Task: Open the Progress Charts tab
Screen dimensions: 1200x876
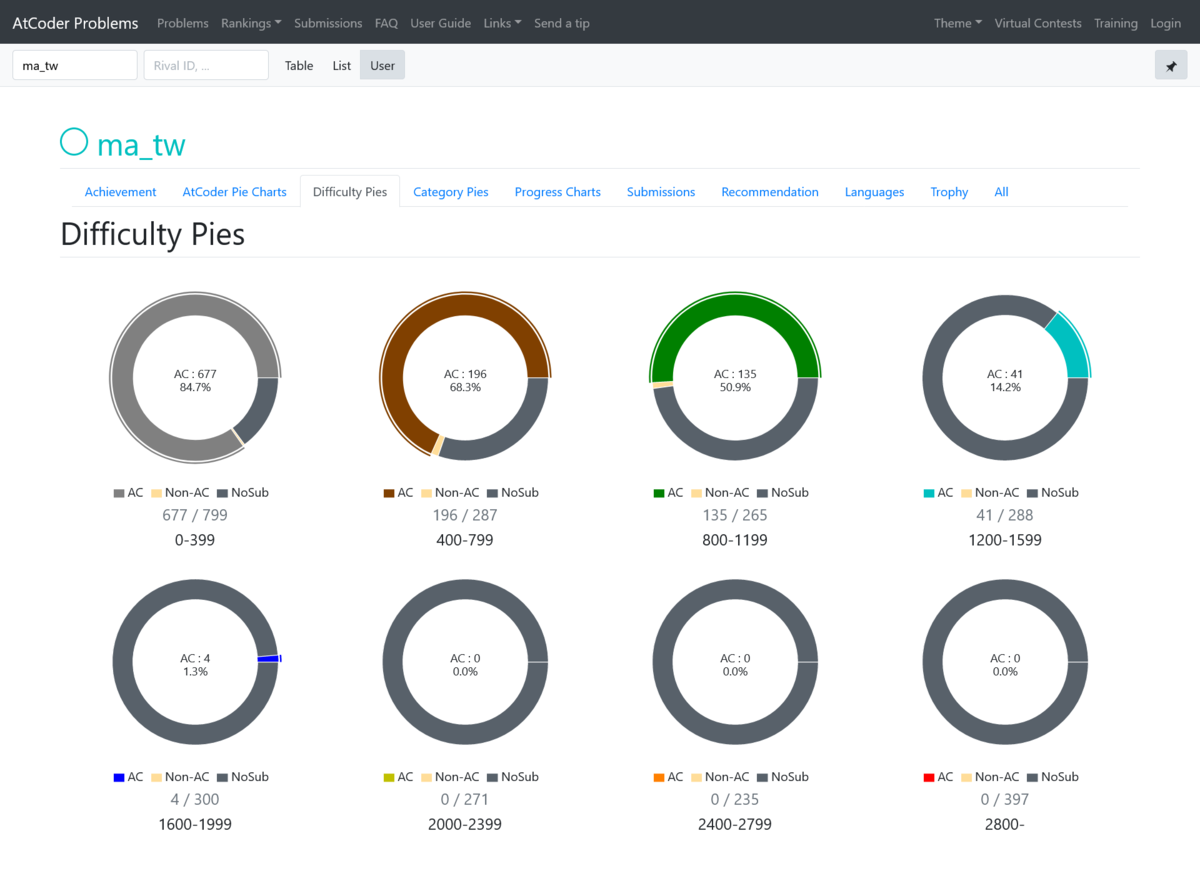Action: pyautogui.click(x=558, y=192)
